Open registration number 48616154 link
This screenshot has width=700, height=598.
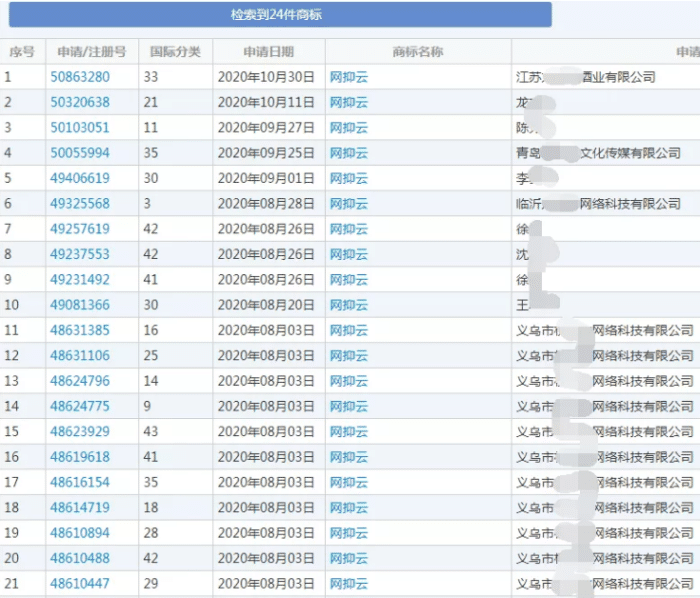click(80, 482)
